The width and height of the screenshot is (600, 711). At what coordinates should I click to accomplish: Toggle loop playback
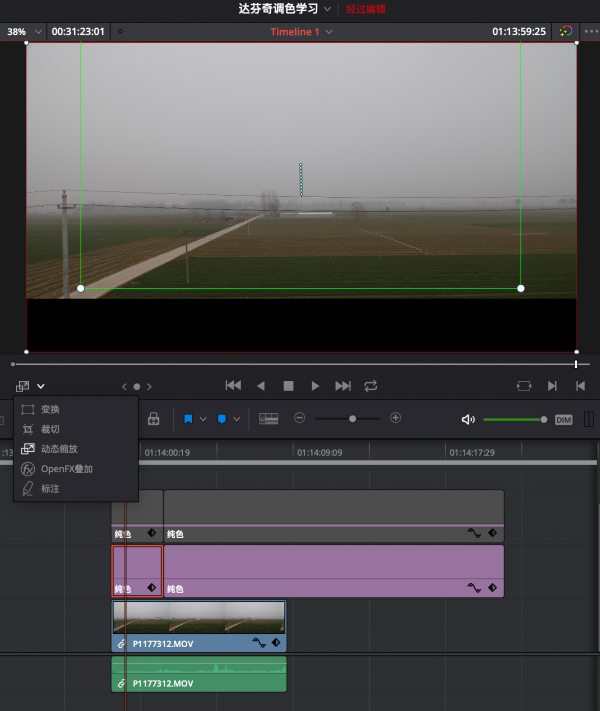pyautogui.click(x=371, y=386)
